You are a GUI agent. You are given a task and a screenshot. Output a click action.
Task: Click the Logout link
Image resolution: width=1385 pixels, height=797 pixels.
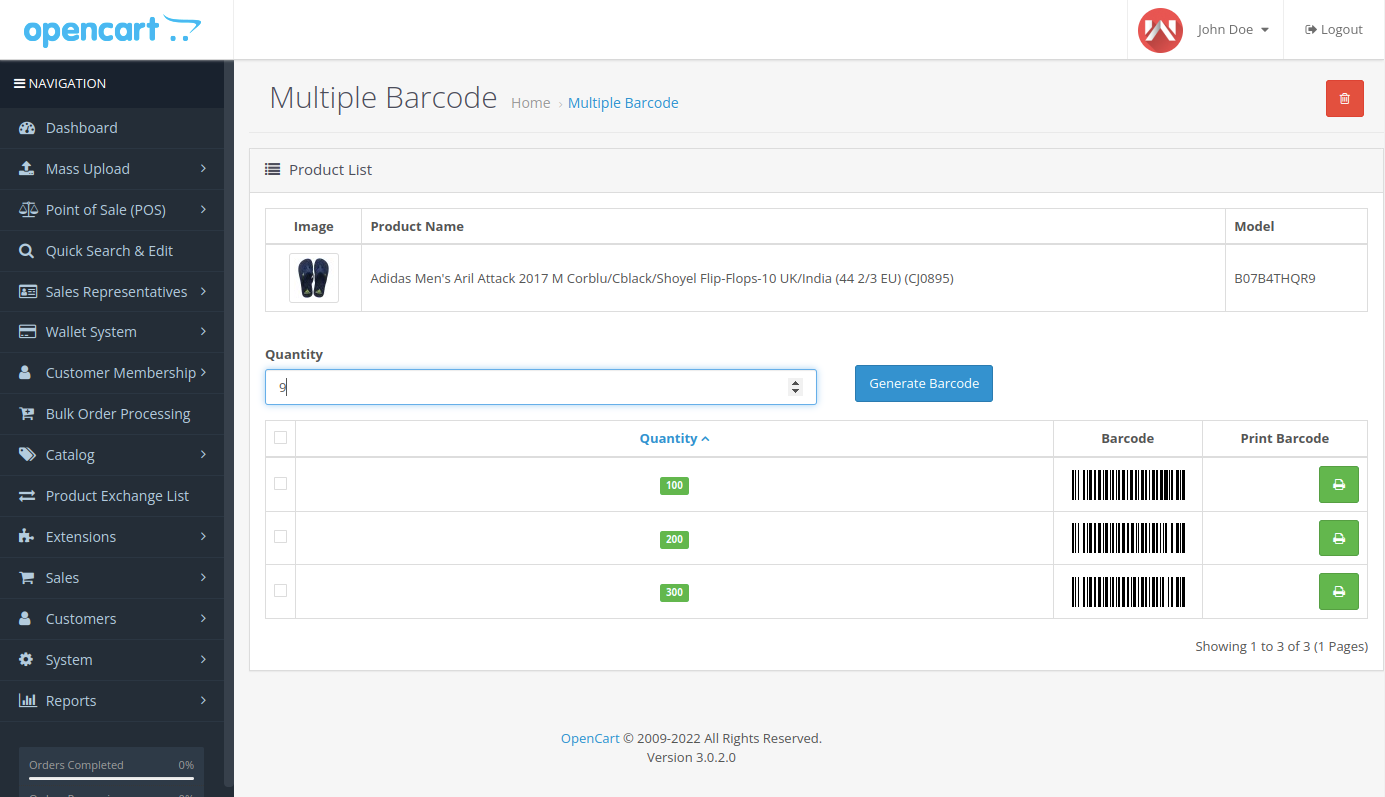click(1334, 30)
